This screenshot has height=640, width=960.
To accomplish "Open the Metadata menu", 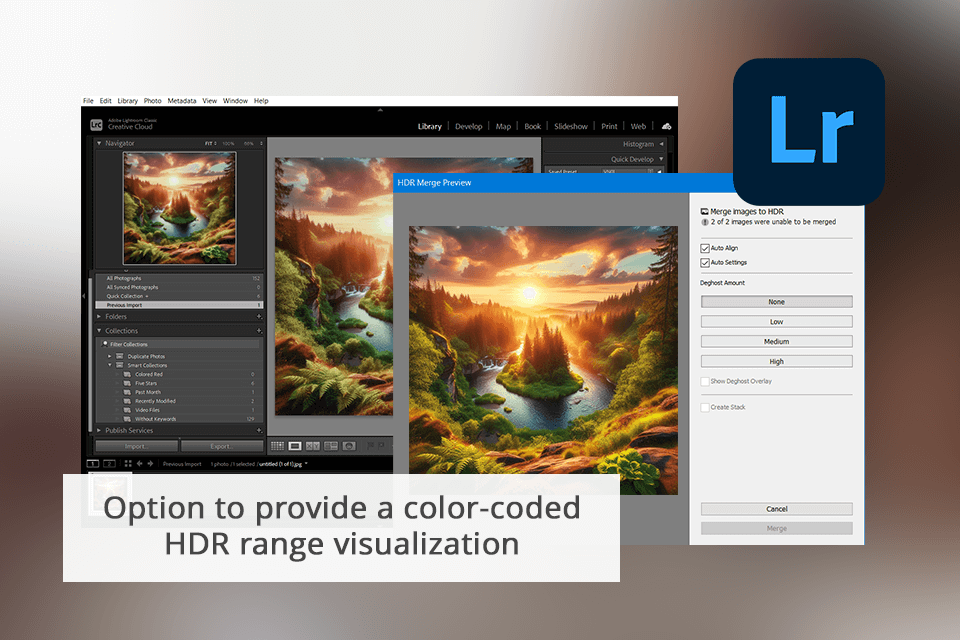I will 182,101.
